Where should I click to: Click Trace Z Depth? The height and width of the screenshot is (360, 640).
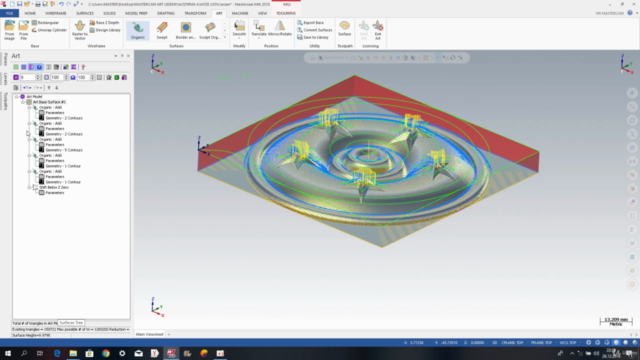pos(104,23)
